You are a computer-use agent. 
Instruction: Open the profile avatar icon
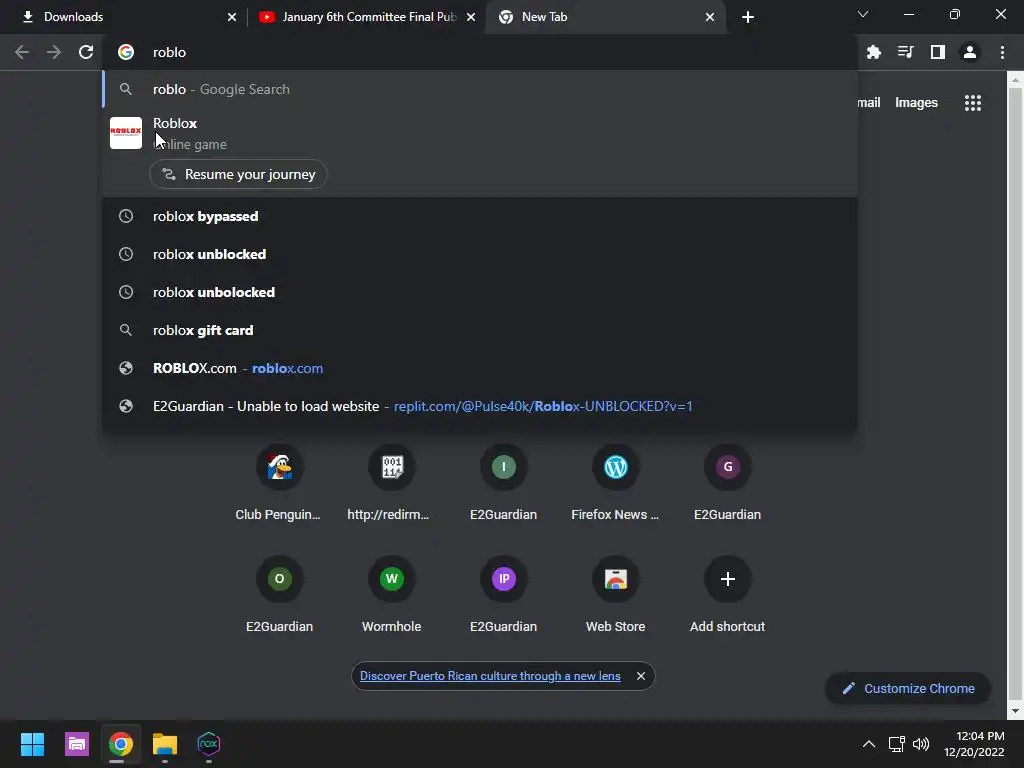pos(970,52)
